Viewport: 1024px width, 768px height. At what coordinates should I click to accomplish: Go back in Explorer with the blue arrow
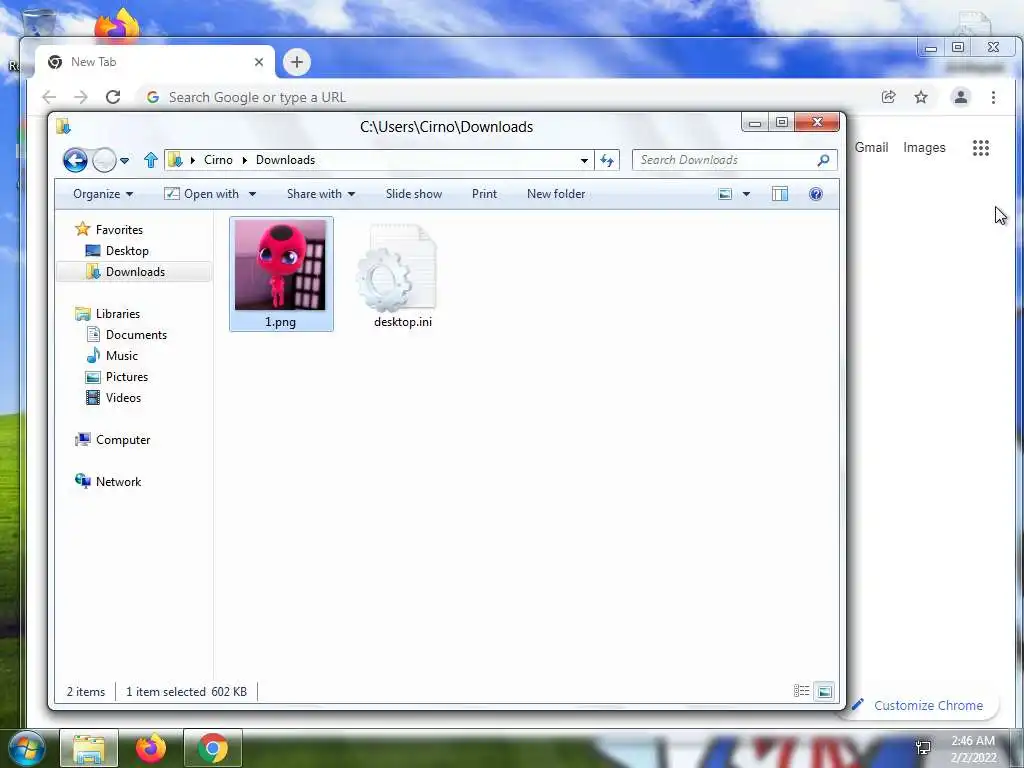[75, 160]
